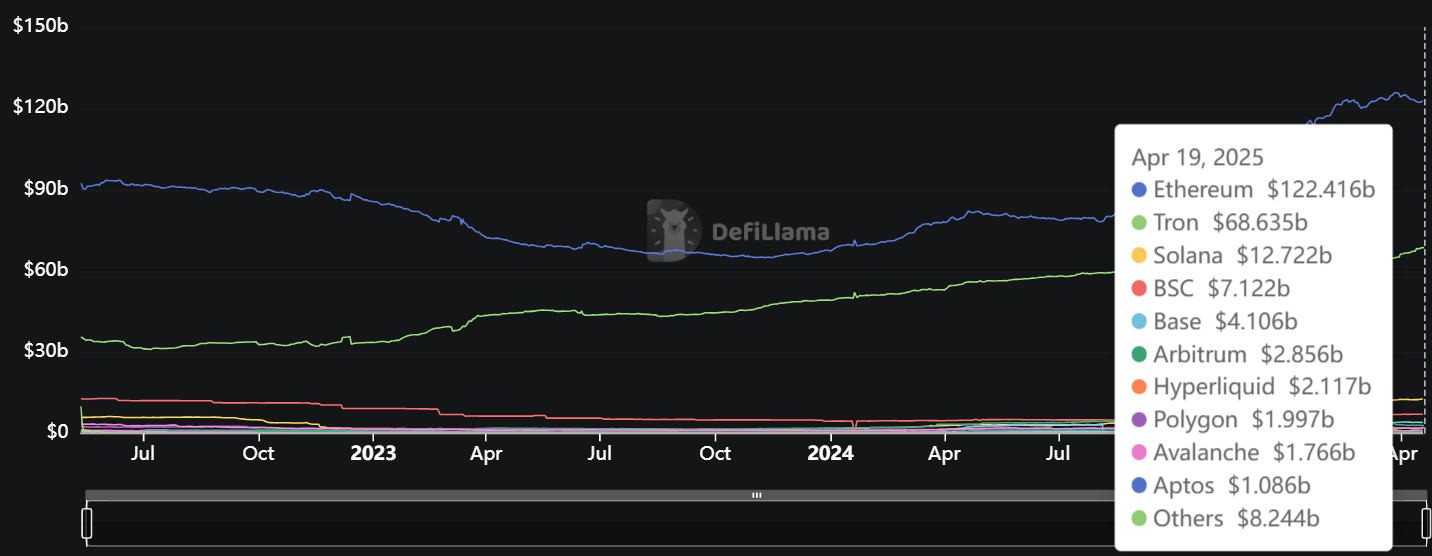The width and height of the screenshot is (1432, 556).
Task: Click the $150b y-axis label
Action: tap(40, 27)
